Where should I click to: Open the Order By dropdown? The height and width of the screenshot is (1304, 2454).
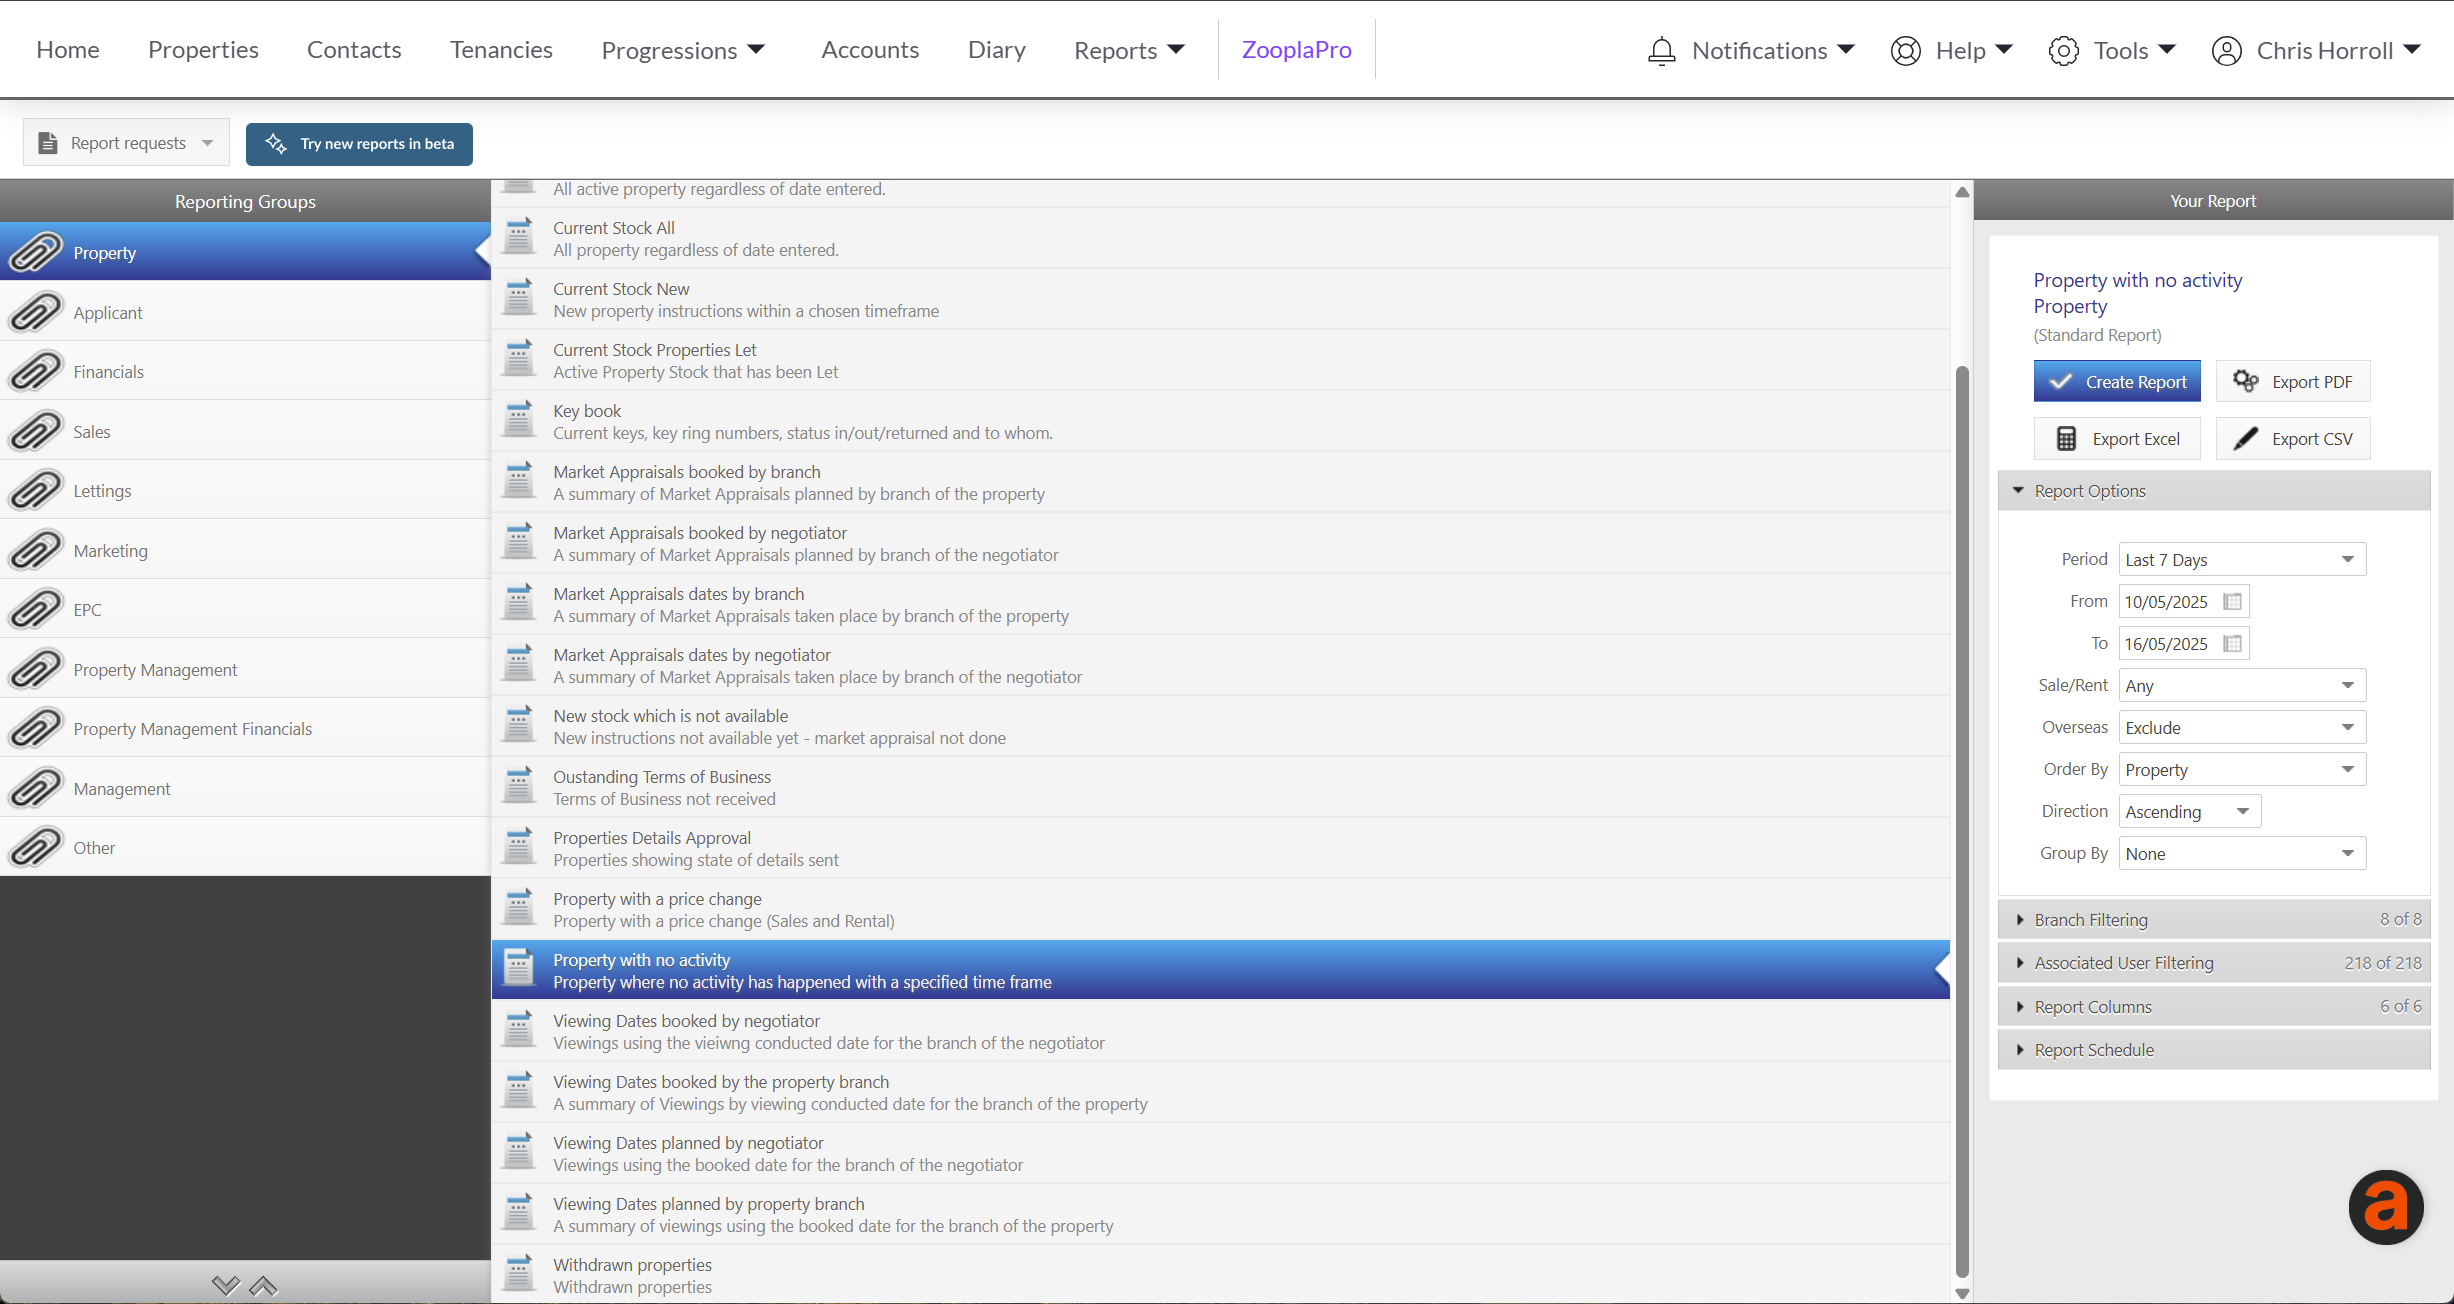(2242, 769)
